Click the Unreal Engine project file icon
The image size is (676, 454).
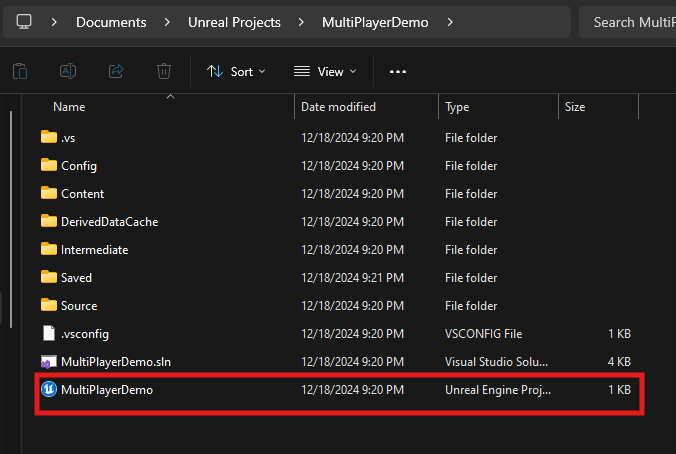pos(49,389)
